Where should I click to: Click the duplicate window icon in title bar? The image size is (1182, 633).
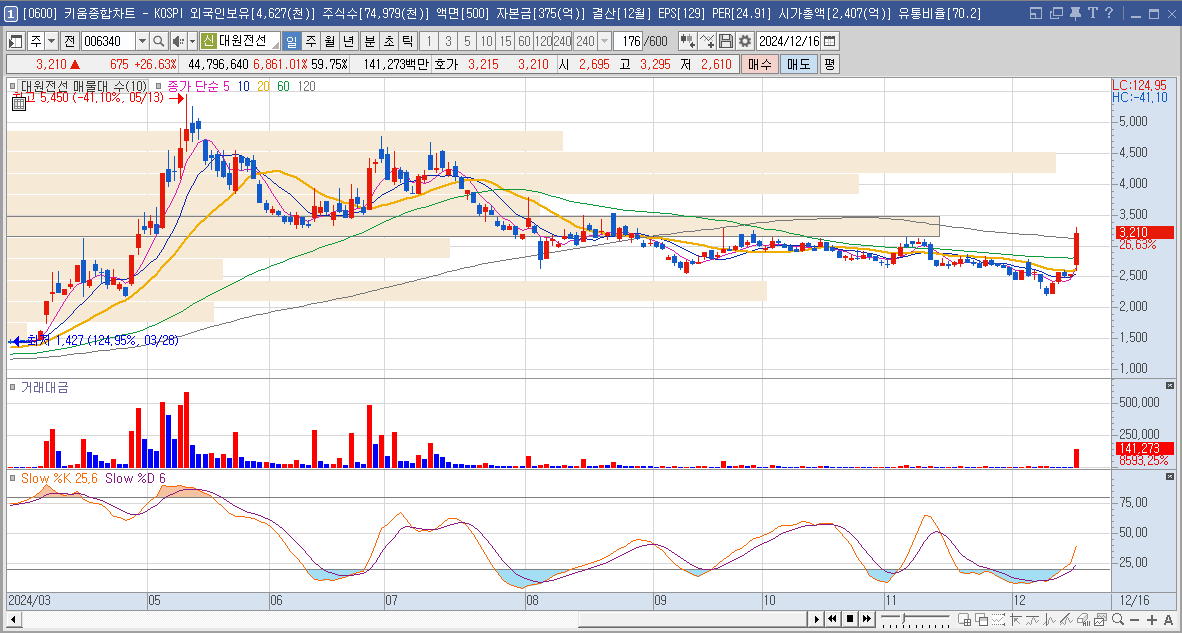(x=1056, y=13)
